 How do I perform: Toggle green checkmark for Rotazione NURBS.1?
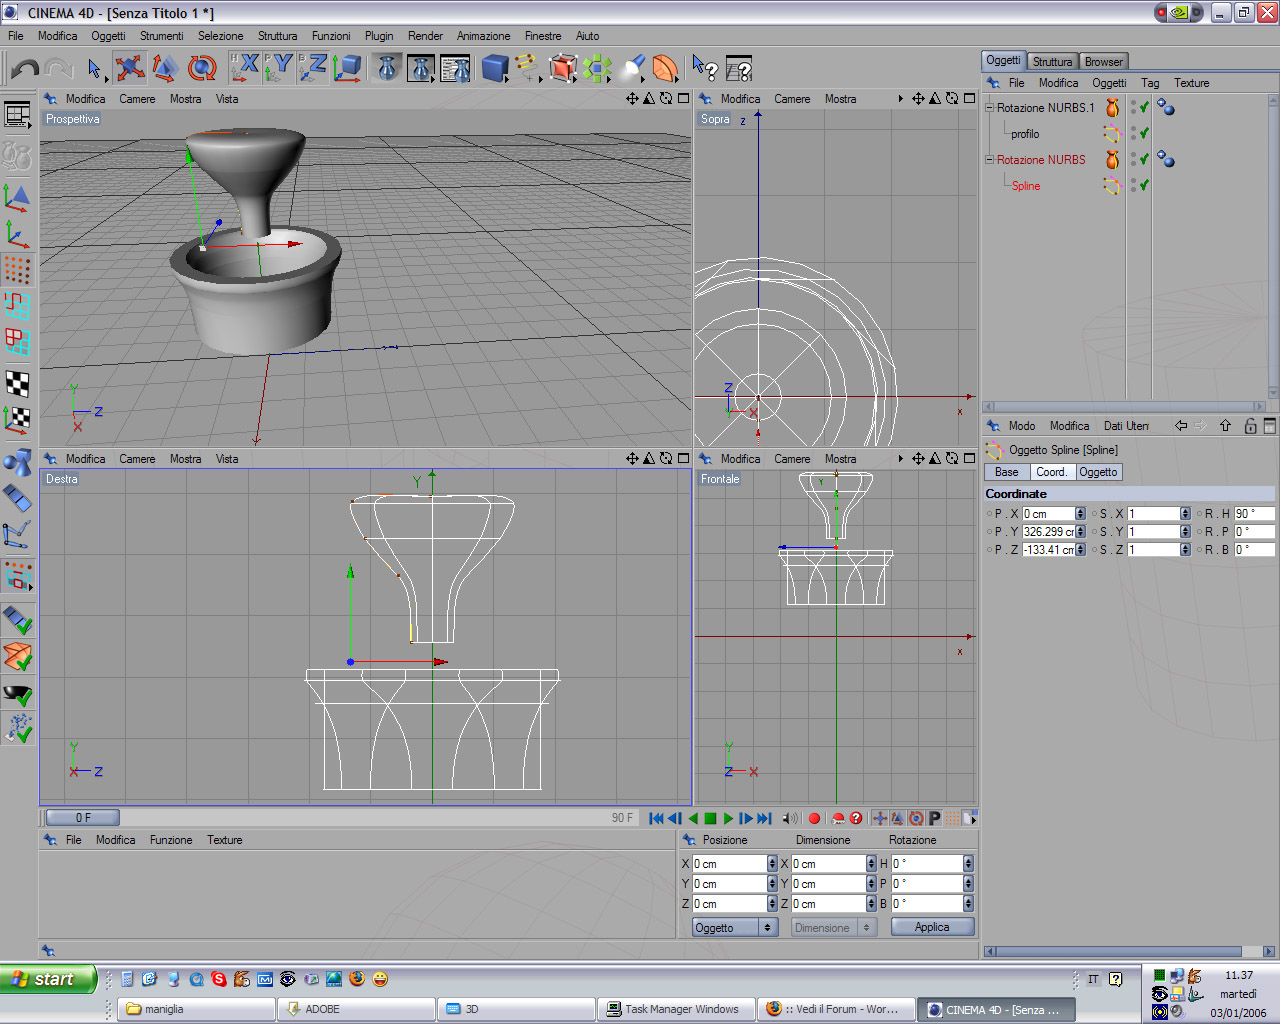pos(1144,107)
